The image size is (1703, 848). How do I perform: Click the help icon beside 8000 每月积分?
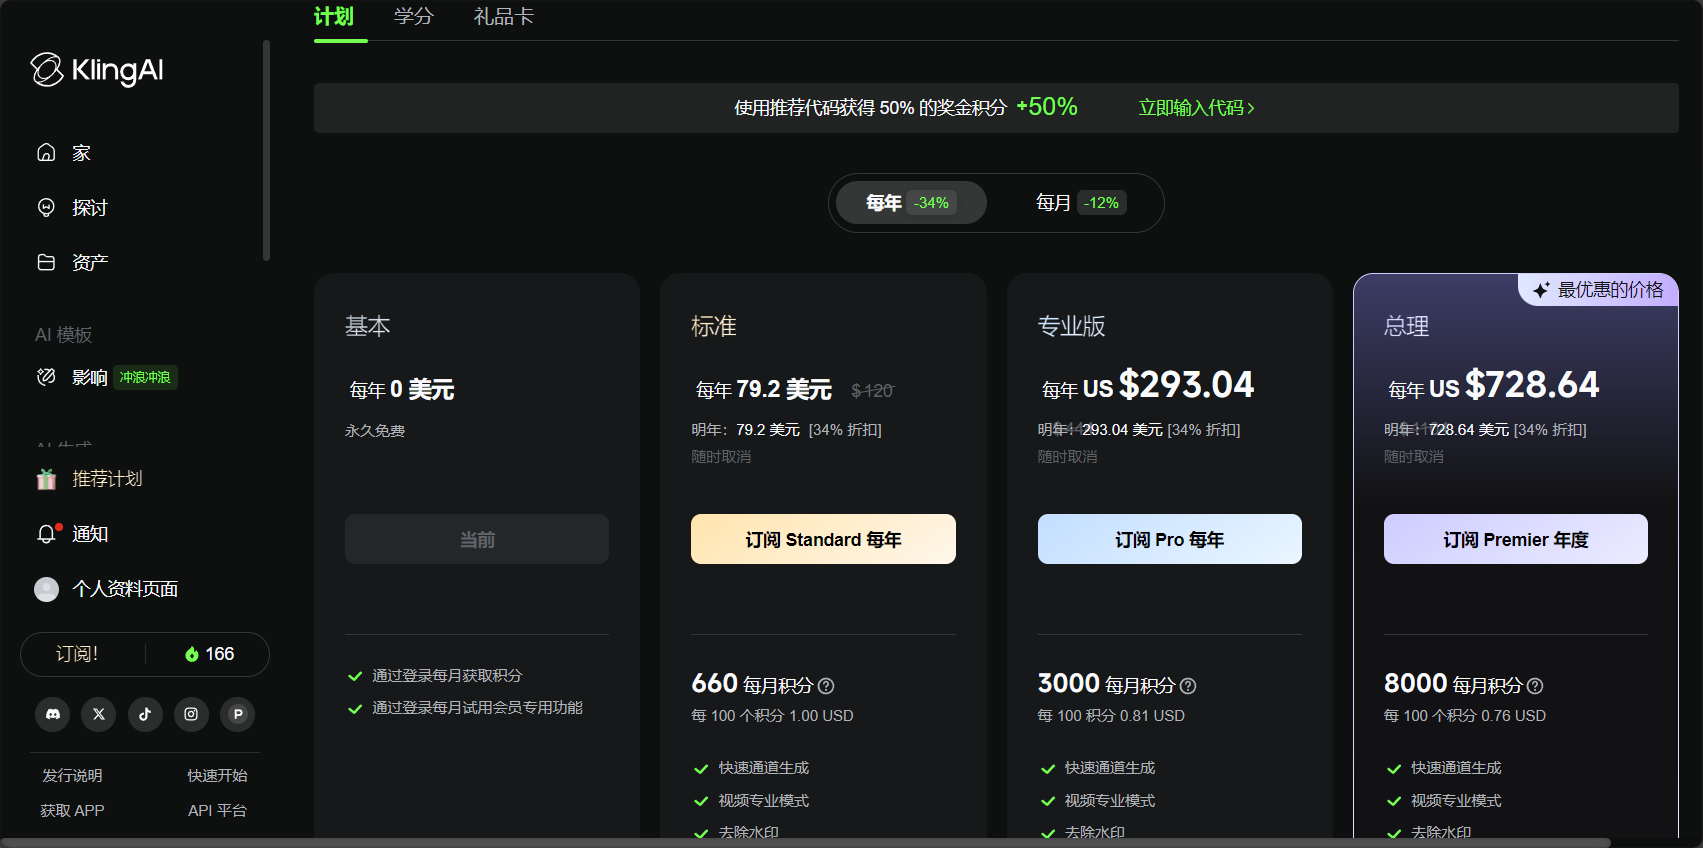[x=1535, y=686]
